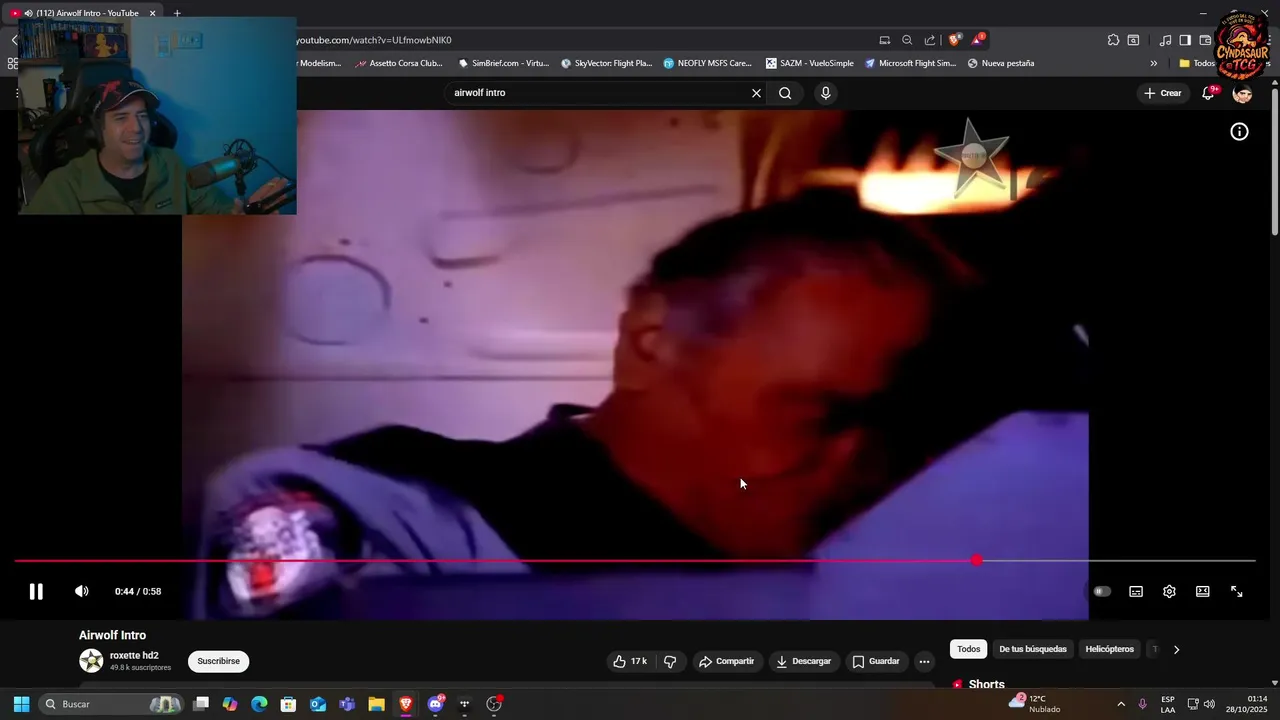1280x720 pixels.
Task: Open the YouTube account avatar menu
Action: tap(1242, 93)
